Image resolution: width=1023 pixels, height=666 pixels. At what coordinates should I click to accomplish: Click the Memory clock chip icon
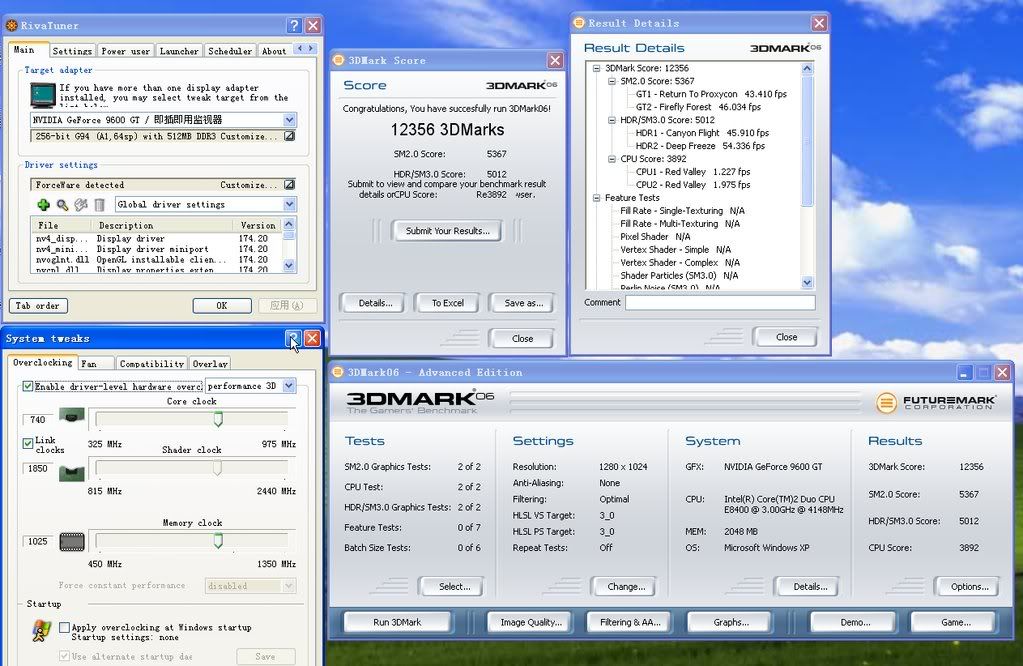71,541
